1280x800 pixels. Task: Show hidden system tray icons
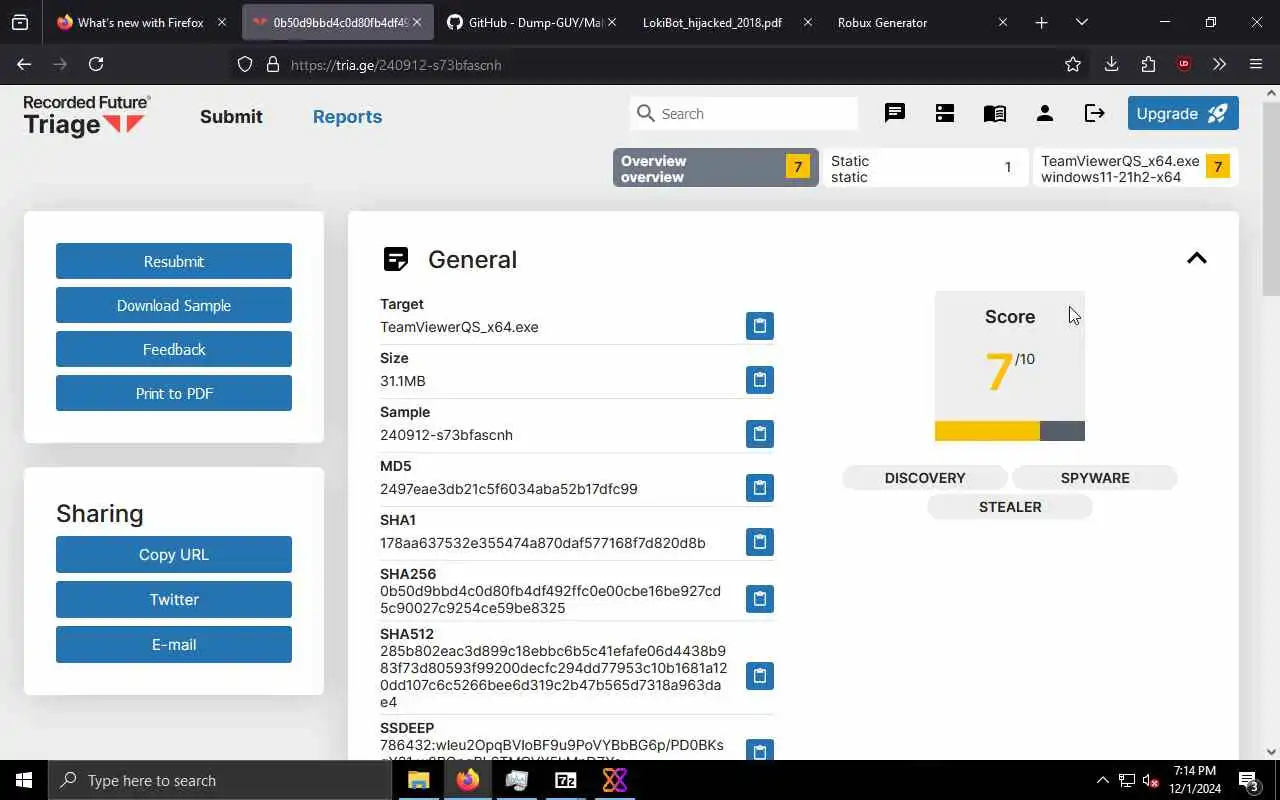(1102, 780)
